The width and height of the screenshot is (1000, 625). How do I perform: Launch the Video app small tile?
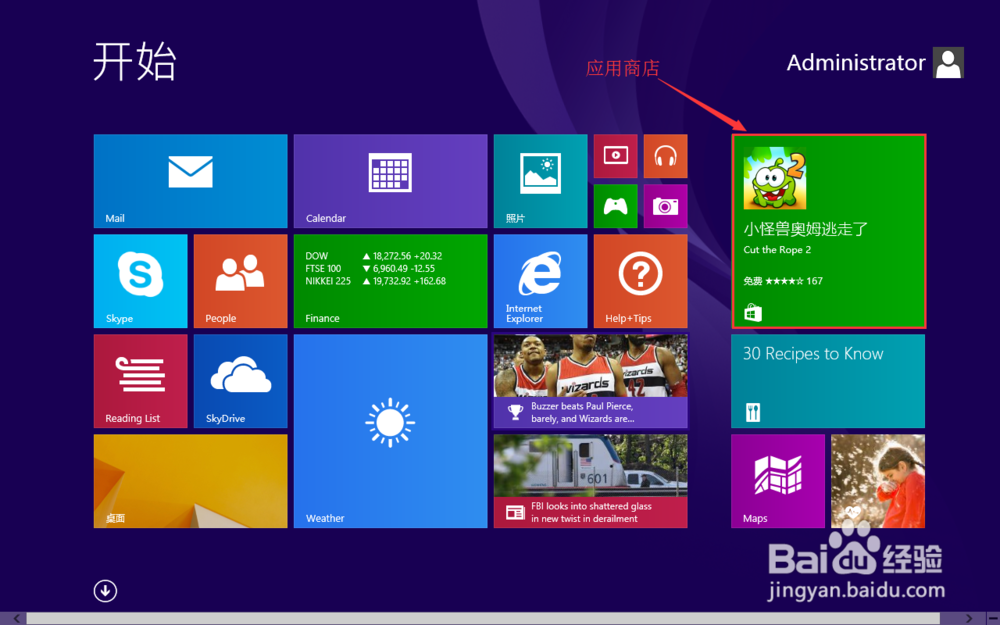[x=615, y=156]
